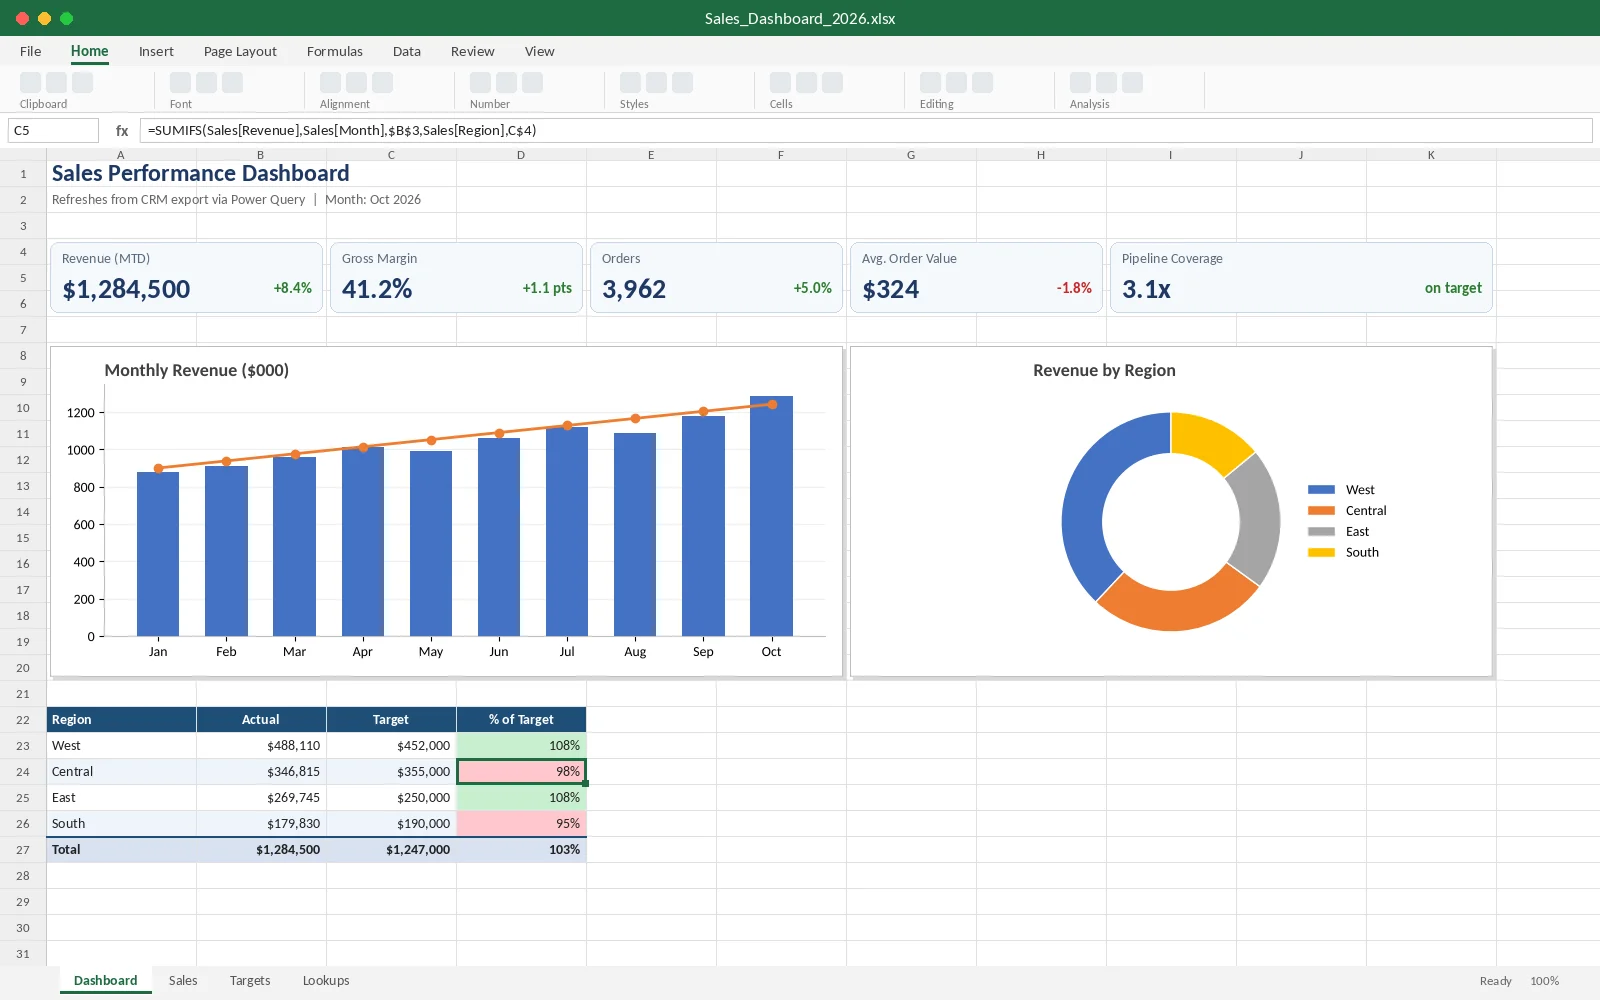
Task: Click the middle icon in Font group
Action: click(207, 83)
